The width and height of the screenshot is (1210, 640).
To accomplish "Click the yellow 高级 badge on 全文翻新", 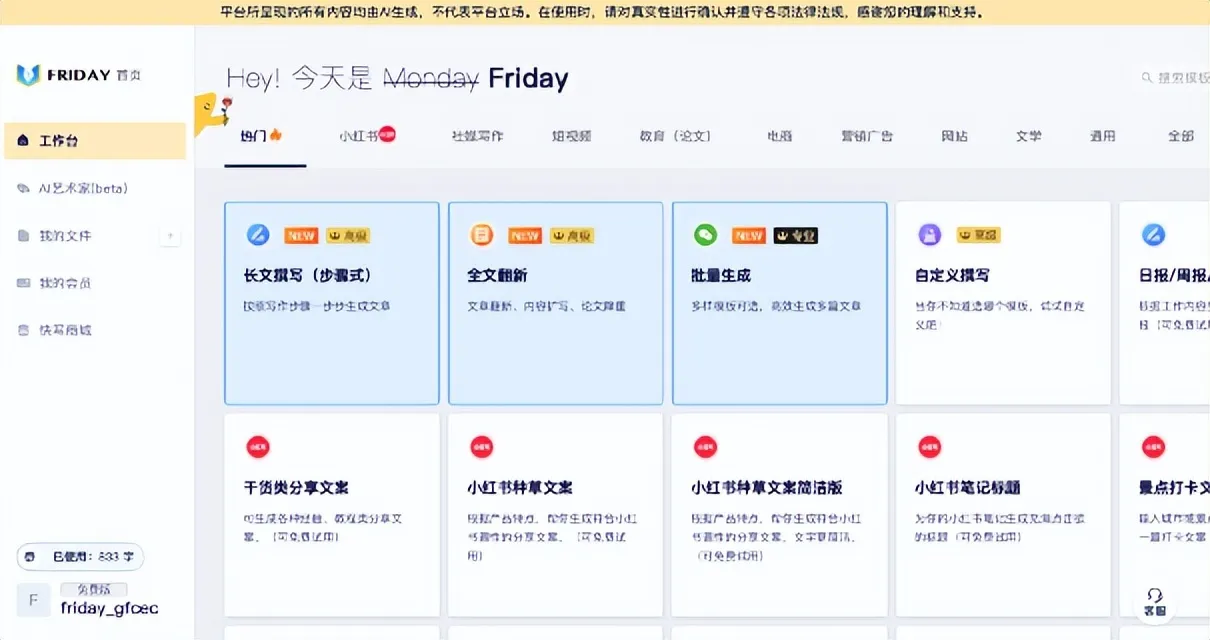I will point(572,236).
